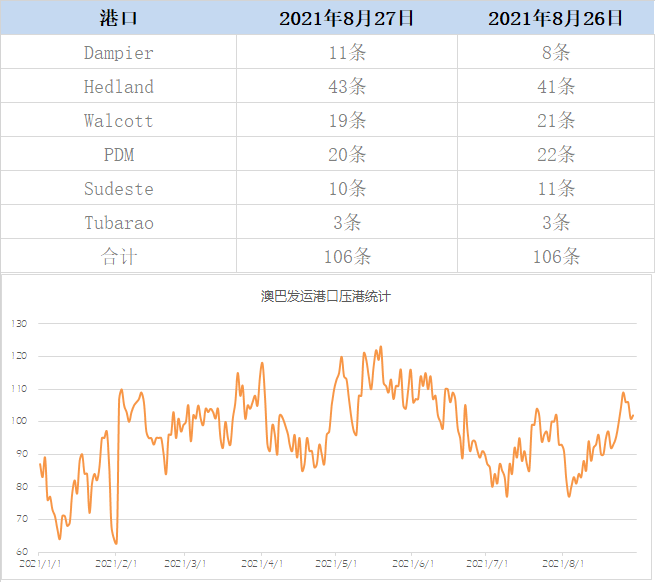655x582 pixels.
Task: Click the 港口 column header
Action: point(119,18)
